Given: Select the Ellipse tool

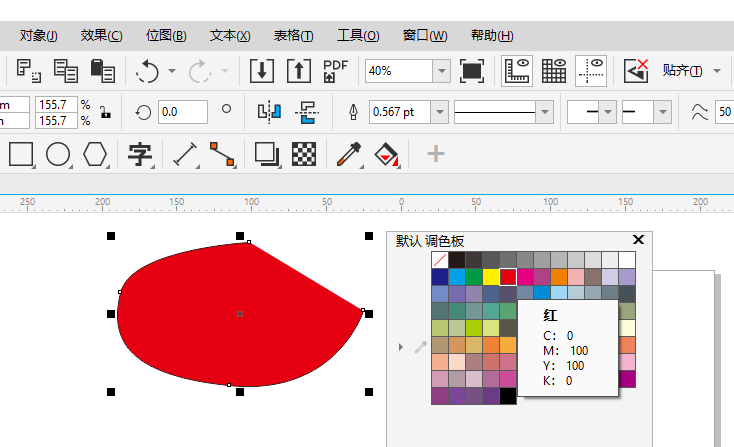Looking at the screenshot, I should click(58, 154).
